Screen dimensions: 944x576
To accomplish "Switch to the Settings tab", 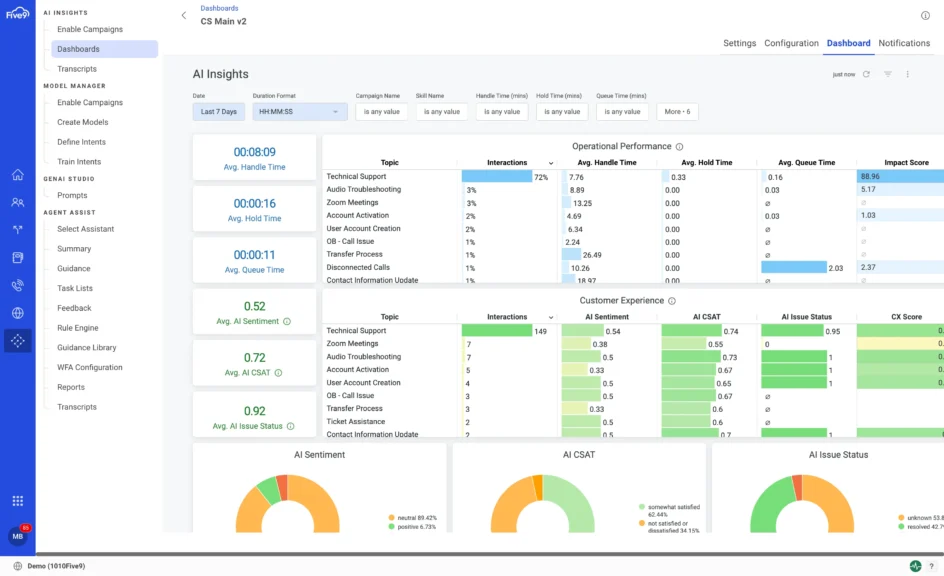I will 740,43.
